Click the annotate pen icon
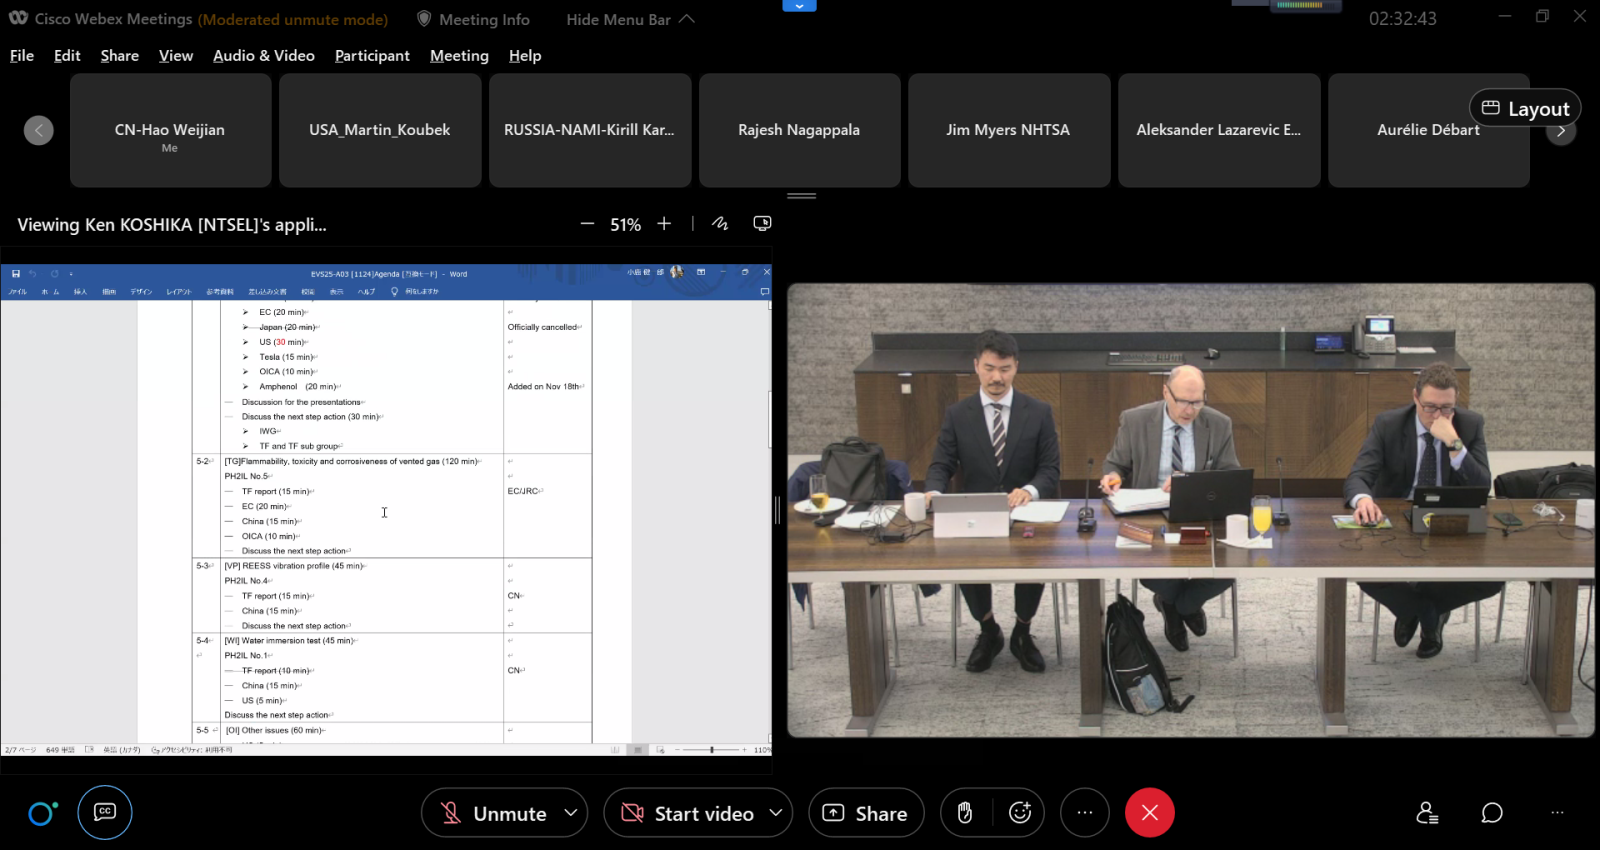This screenshot has width=1600, height=850. 720,224
